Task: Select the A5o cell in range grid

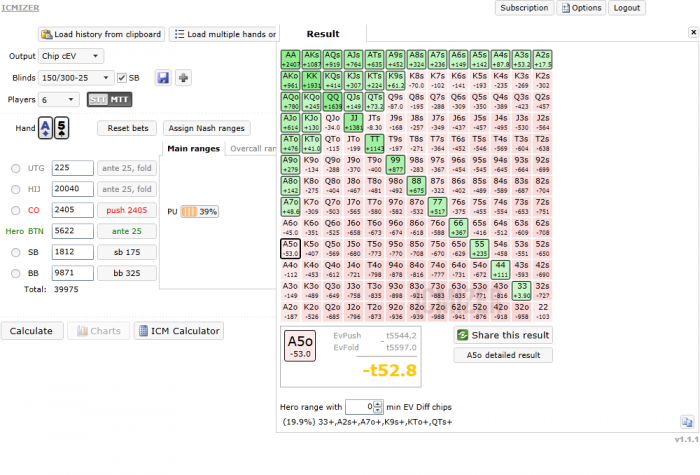Action: (x=290, y=249)
